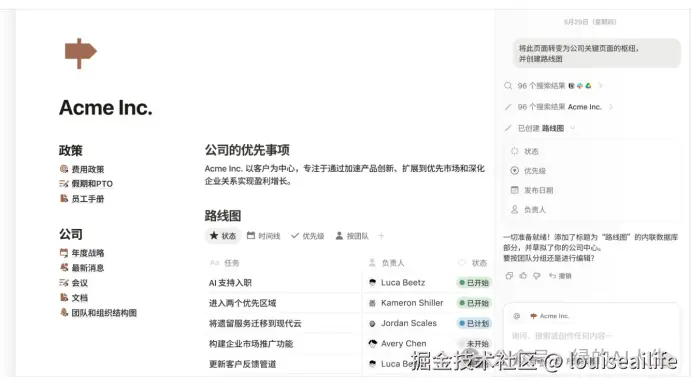Click the 文档 page icon
Screen dimensions: 691x386
click(x=64, y=297)
